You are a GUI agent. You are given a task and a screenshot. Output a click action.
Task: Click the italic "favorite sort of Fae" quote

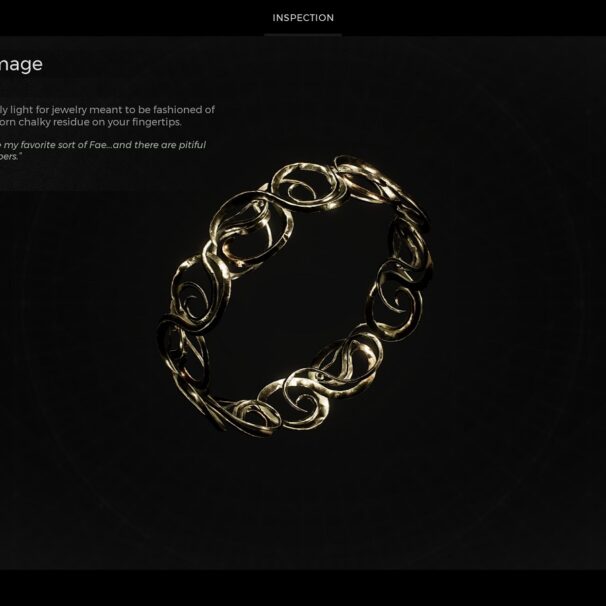pyautogui.click(x=103, y=145)
